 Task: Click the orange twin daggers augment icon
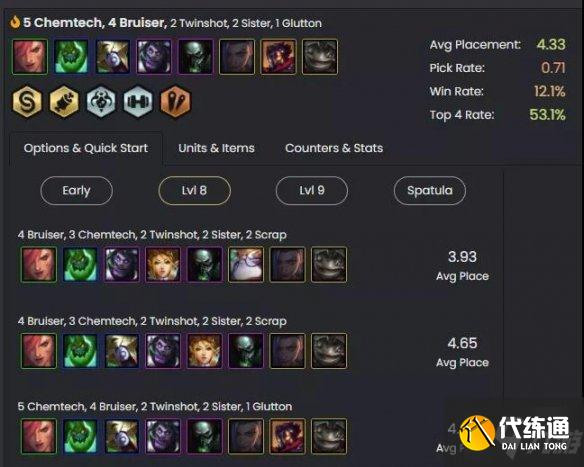coord(175,101)
